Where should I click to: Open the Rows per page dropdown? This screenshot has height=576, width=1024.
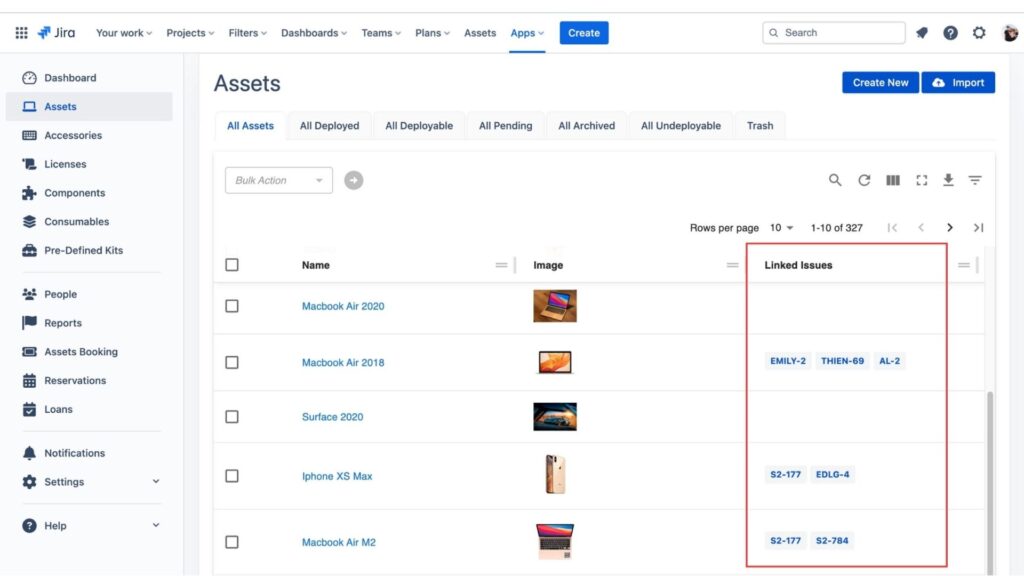coord(784,227)
